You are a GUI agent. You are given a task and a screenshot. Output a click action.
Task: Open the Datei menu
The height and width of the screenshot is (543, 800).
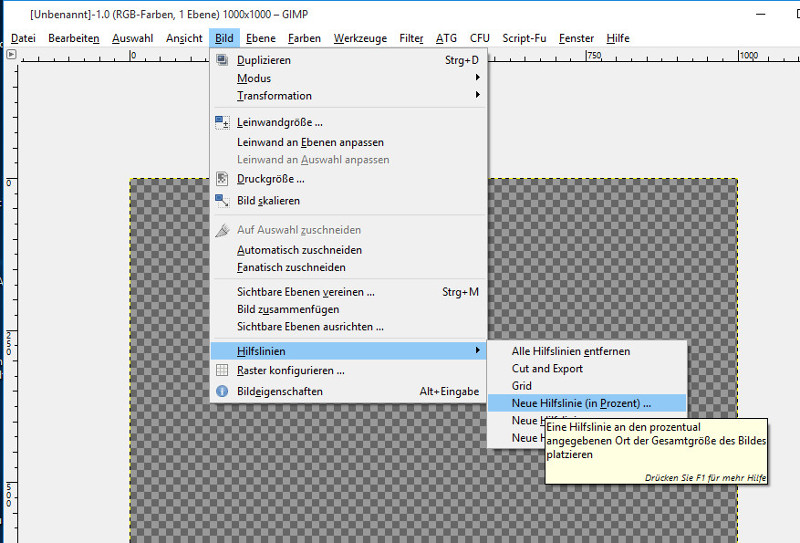point(23,38)
